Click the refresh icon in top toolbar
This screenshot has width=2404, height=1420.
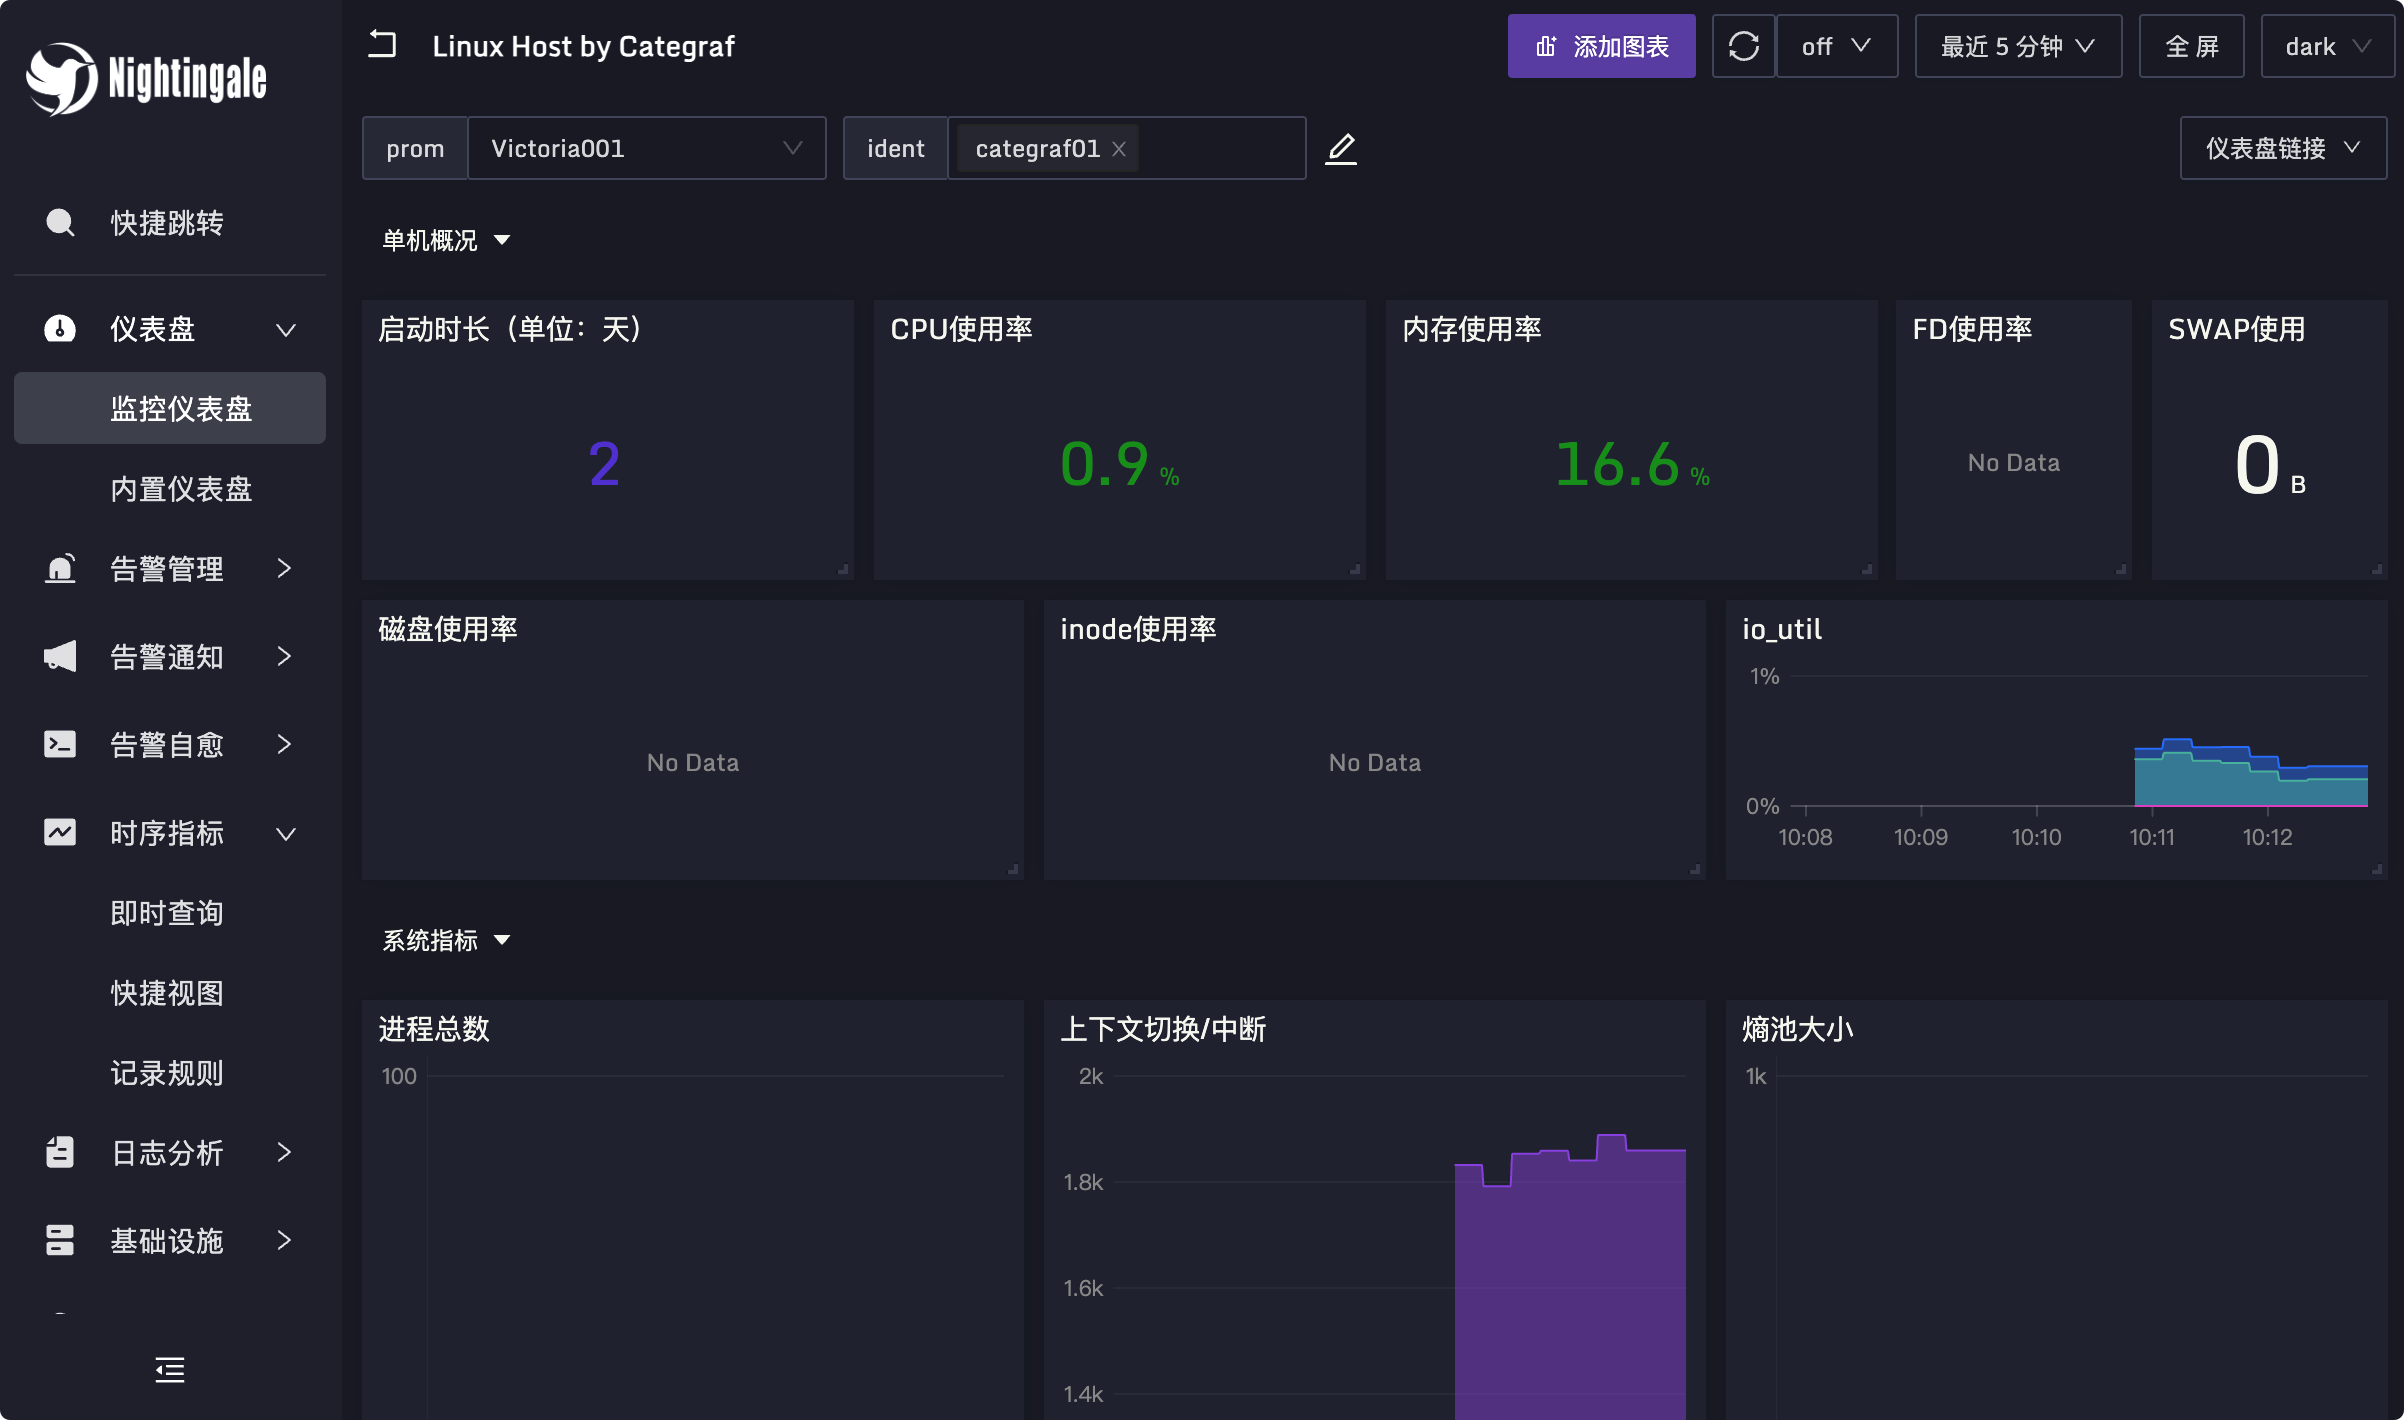point(1743,46)
